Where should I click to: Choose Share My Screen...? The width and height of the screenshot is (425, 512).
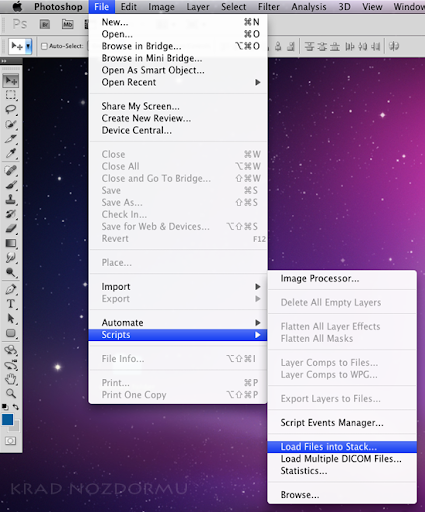pyautogui.click(x=178, y=106)
